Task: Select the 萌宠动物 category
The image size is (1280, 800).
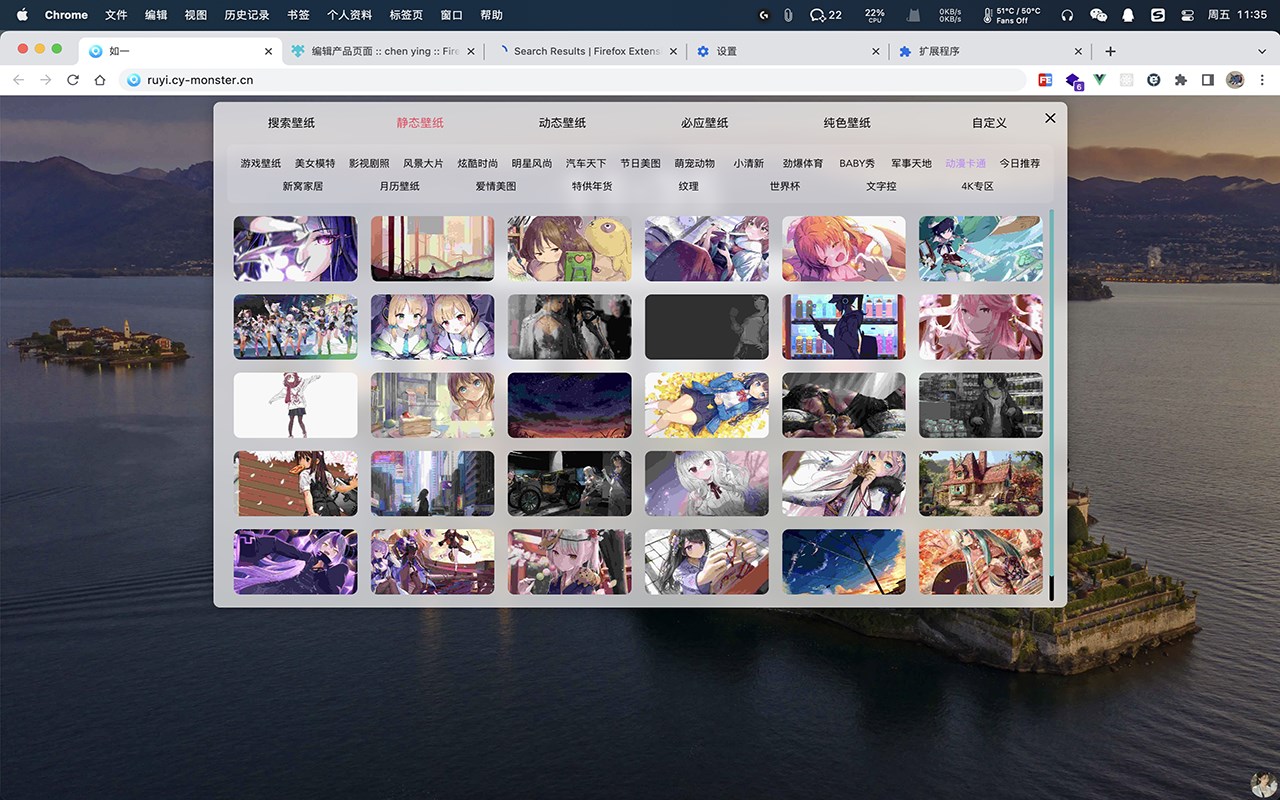Action: coord(694,163)
